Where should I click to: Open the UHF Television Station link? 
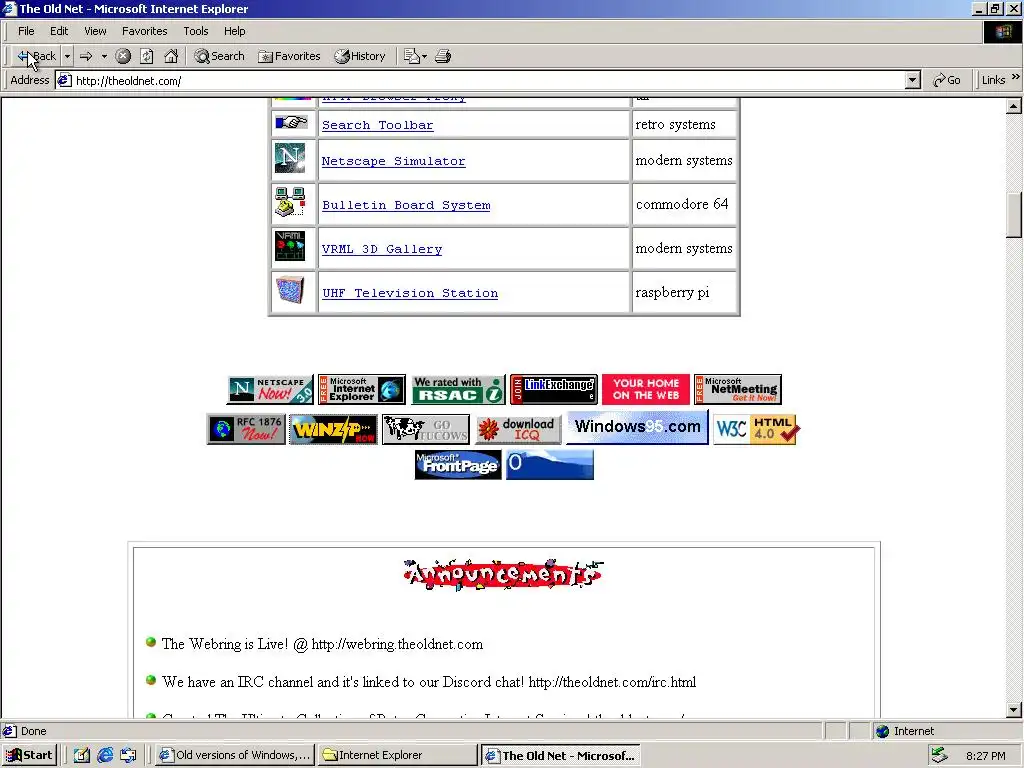tap(410, 293)
